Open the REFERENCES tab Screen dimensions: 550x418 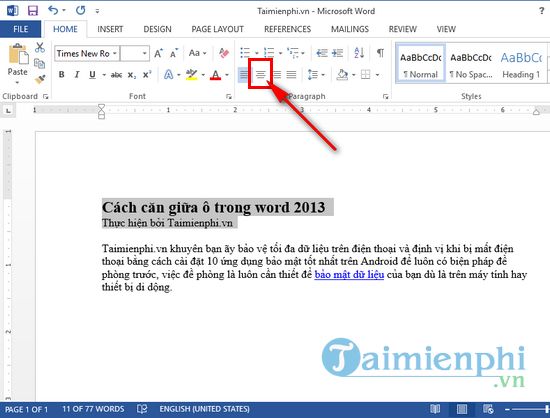tap(288, 29)
